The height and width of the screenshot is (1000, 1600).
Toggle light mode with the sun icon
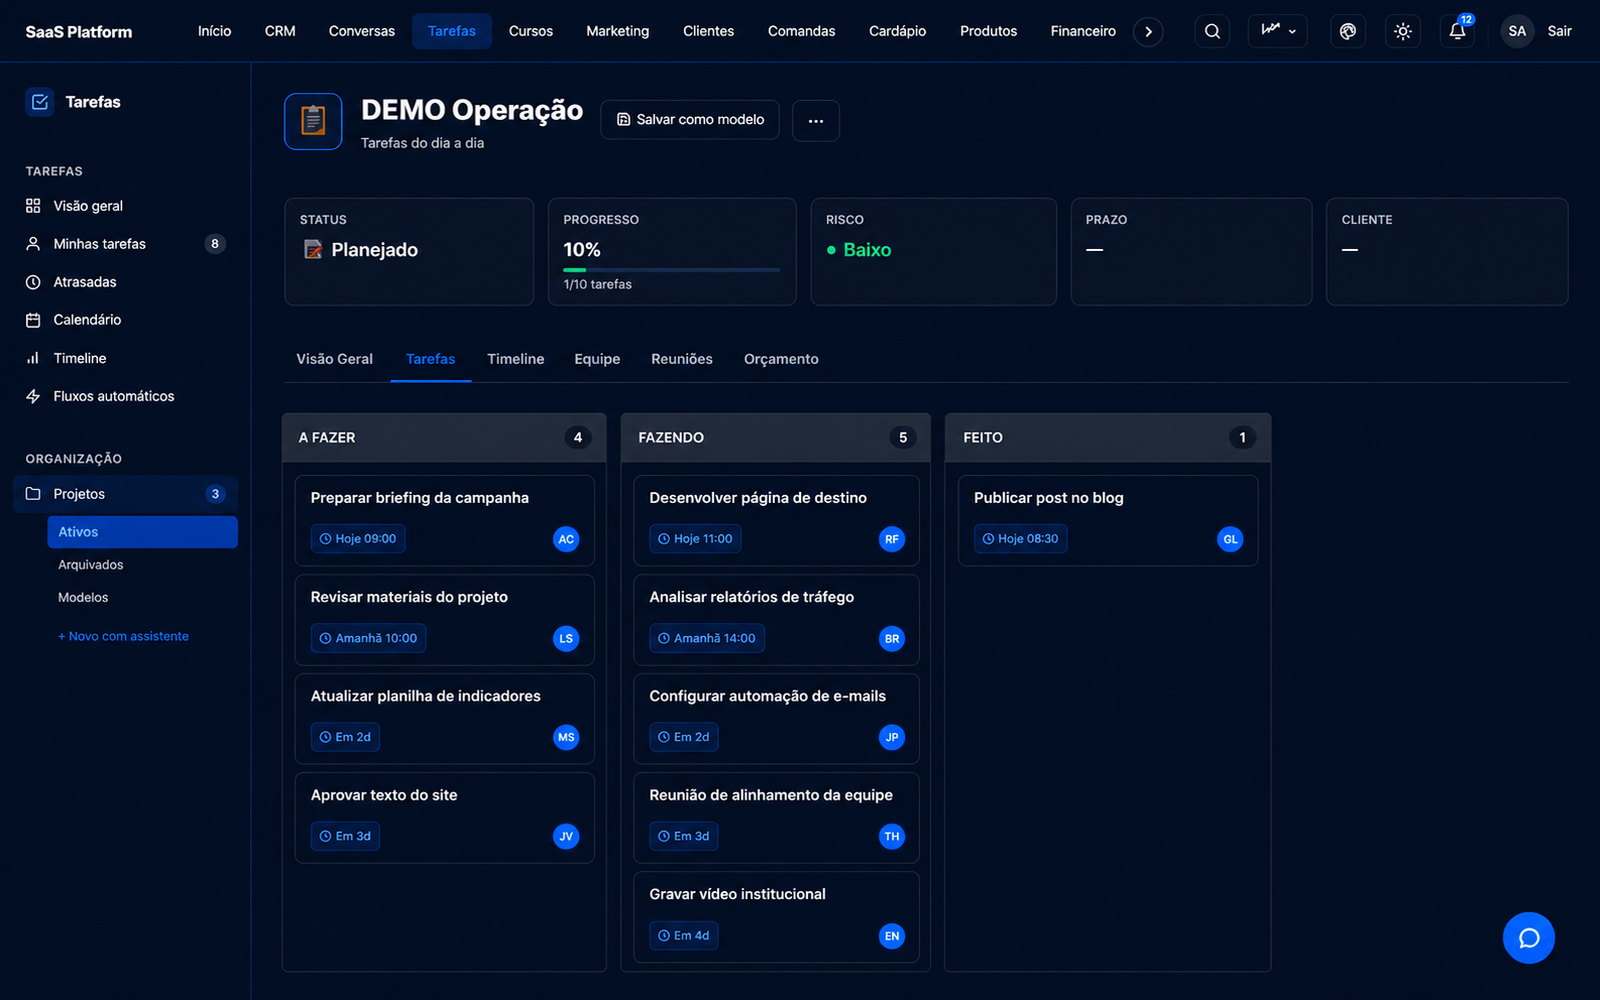coord(1403,31)
